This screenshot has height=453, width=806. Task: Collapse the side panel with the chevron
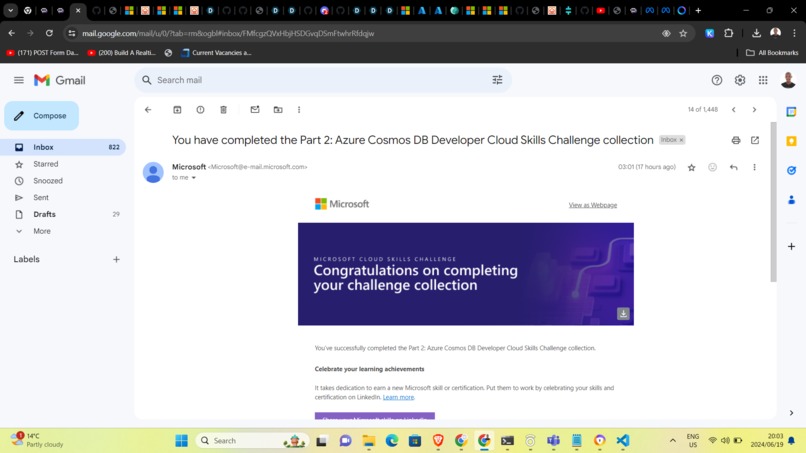791,413
